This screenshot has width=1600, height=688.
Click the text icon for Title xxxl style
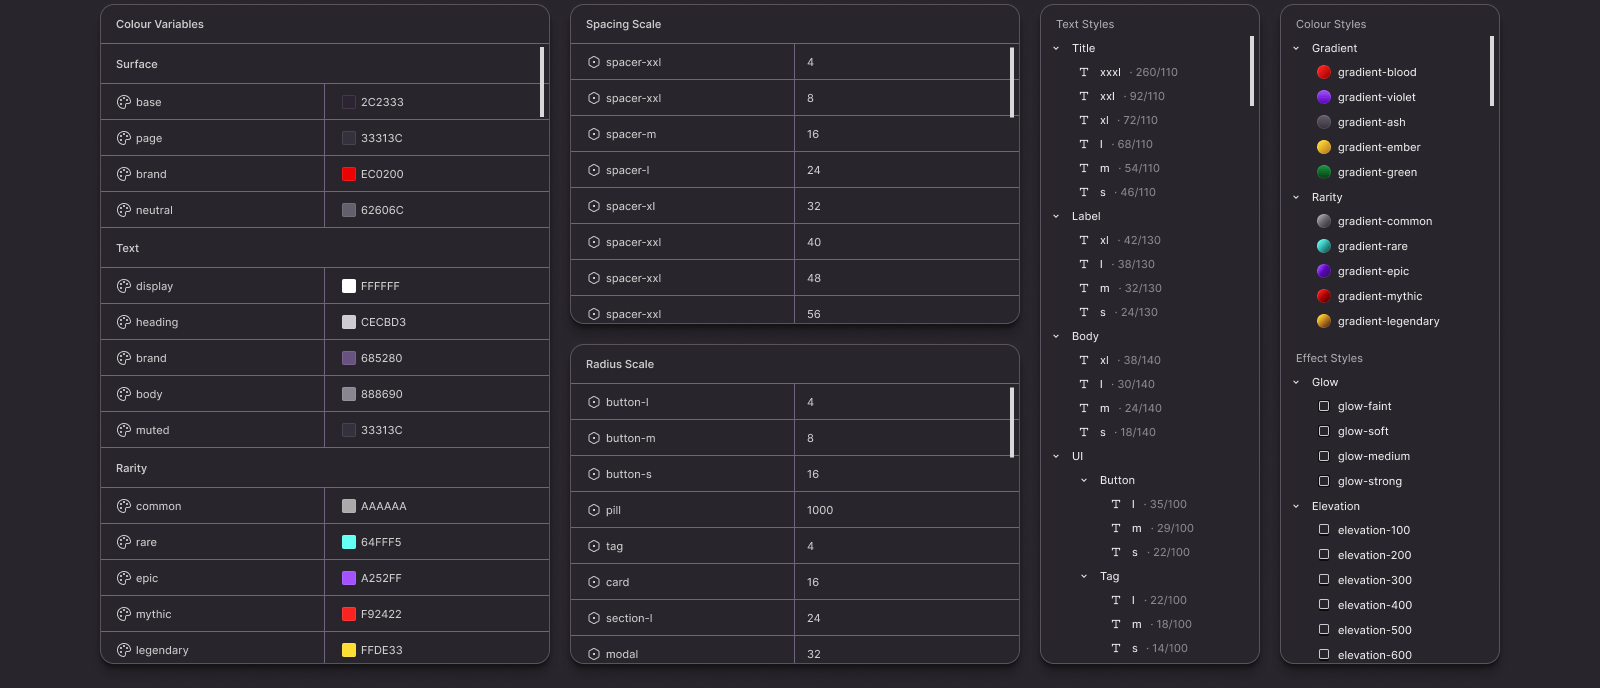[1084, 72]
